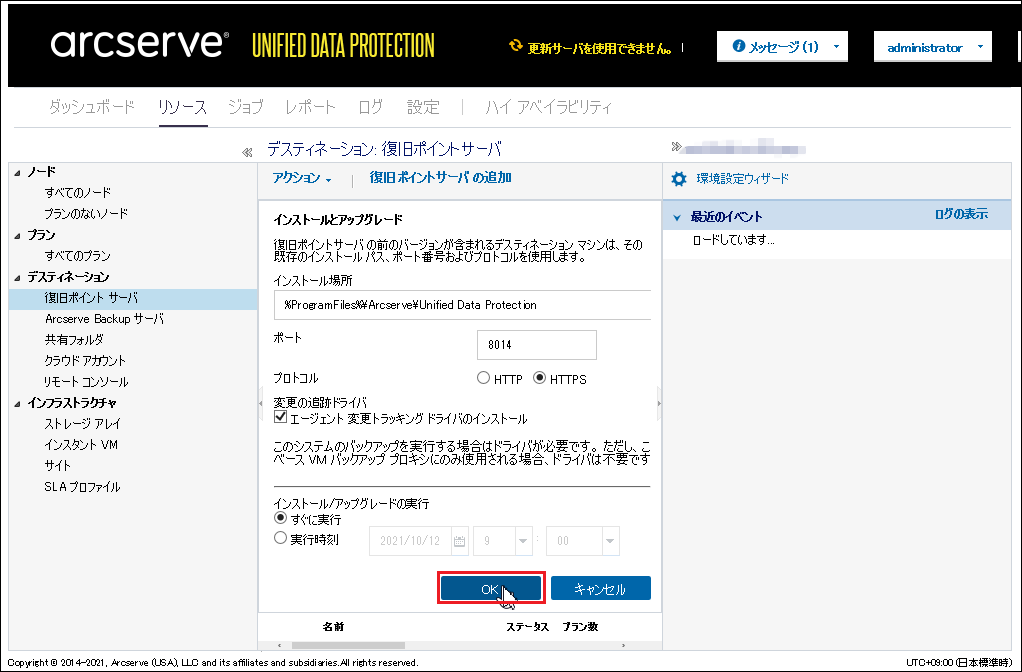The image size is (1022, 672).
Task: Collapse the プラン tree group
Action: (18, 236)
